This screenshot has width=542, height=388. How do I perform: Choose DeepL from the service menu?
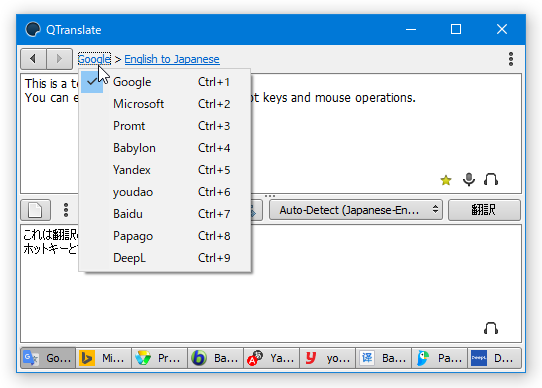pos(165,258)
